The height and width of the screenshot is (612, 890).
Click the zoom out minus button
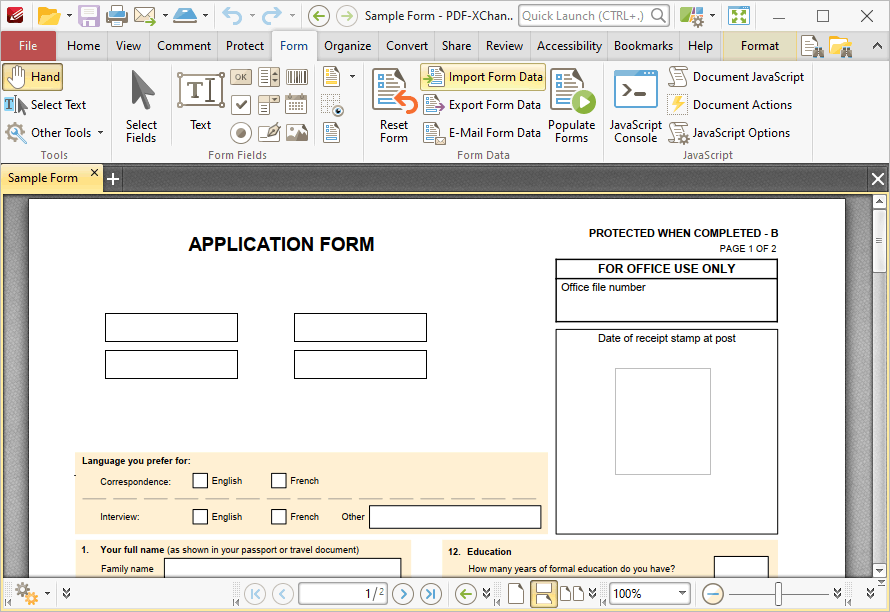point(713,594)
